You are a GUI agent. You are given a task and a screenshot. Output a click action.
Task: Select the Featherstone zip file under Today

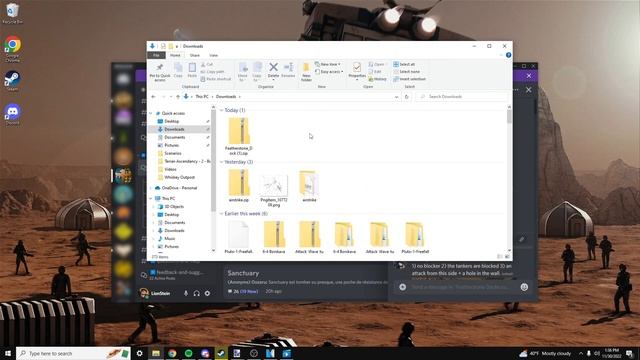coord(239,136)
